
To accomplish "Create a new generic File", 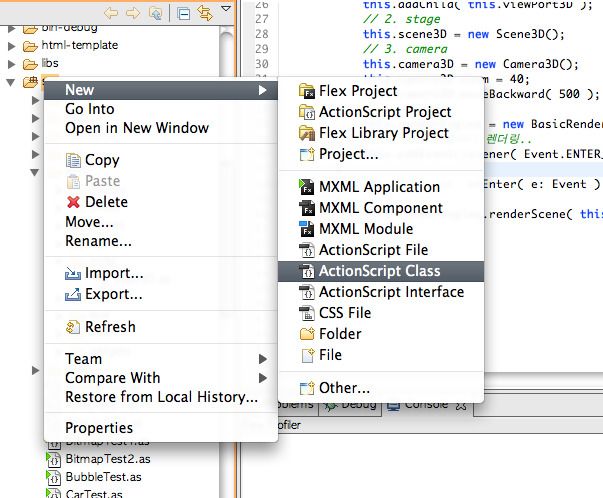I will (x=381, y=355).
